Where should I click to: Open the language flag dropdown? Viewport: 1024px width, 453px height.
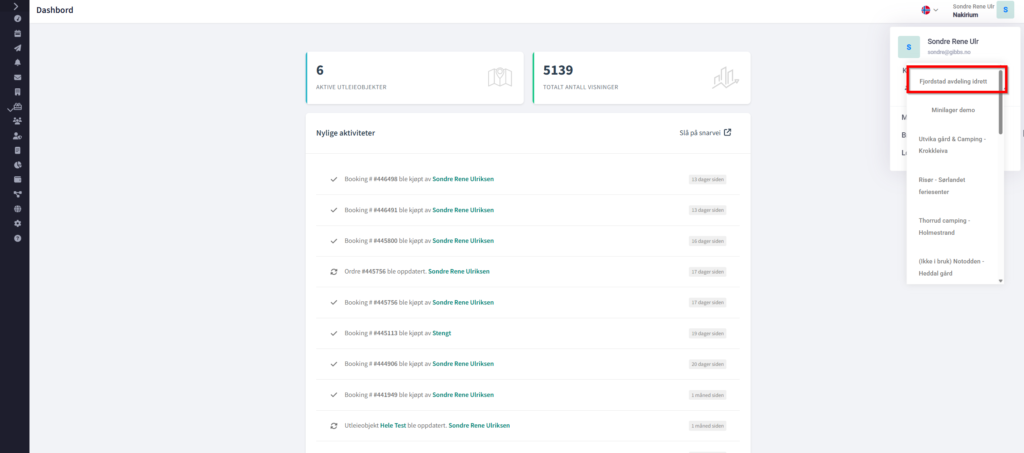pos(930,10)
